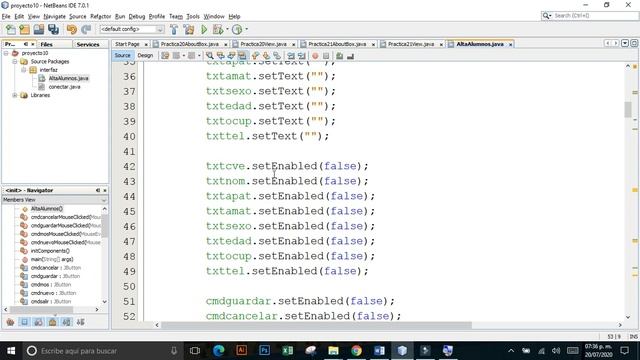The image size is (640, 360).
Task: Open the Tools menu
Action: 193,16
